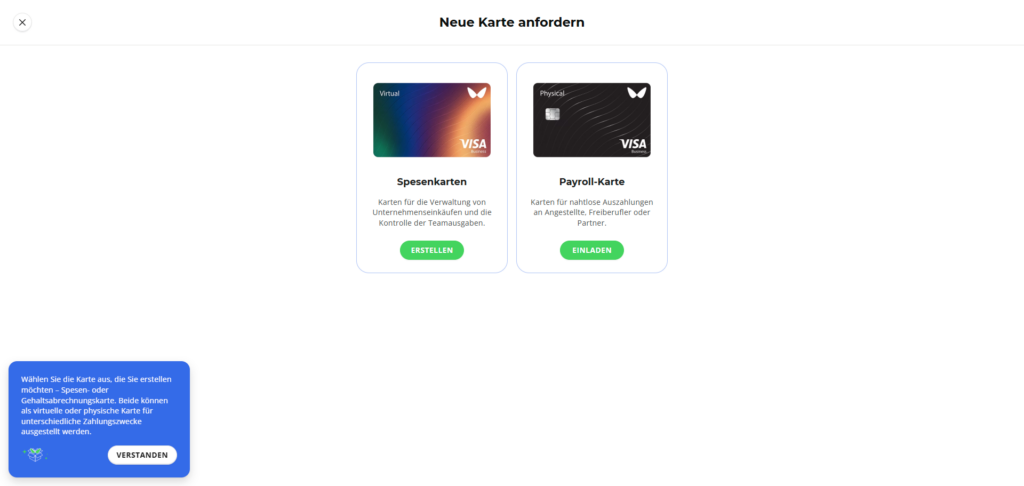This screenshot has height=486, width=1024.
Task: Dismiss the tip with the VERSTANDEN button
Action: tap(142, 455)
